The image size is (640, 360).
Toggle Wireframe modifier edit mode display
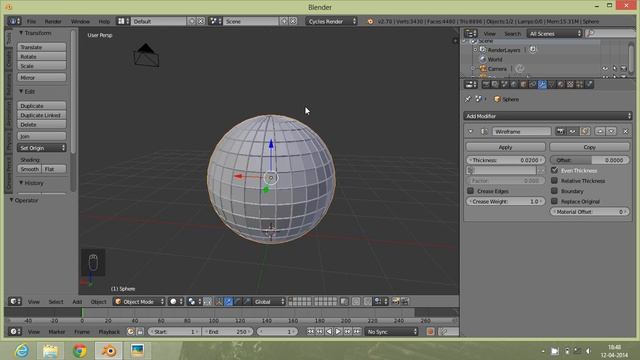click(585, 131)
